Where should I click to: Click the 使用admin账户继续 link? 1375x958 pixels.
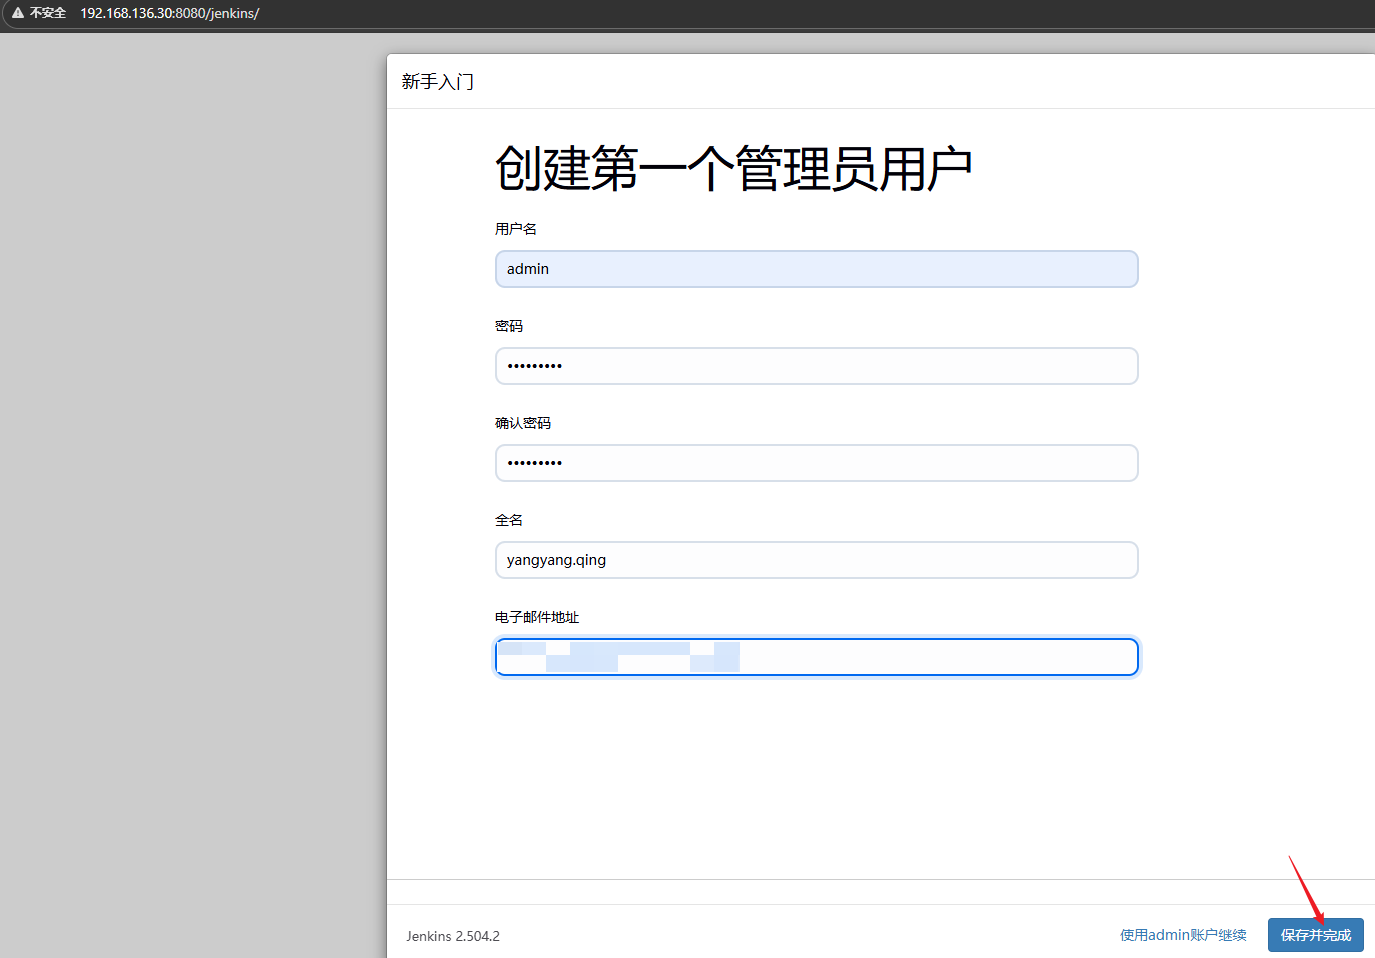pyautogui.click(x=1183, y=935)
